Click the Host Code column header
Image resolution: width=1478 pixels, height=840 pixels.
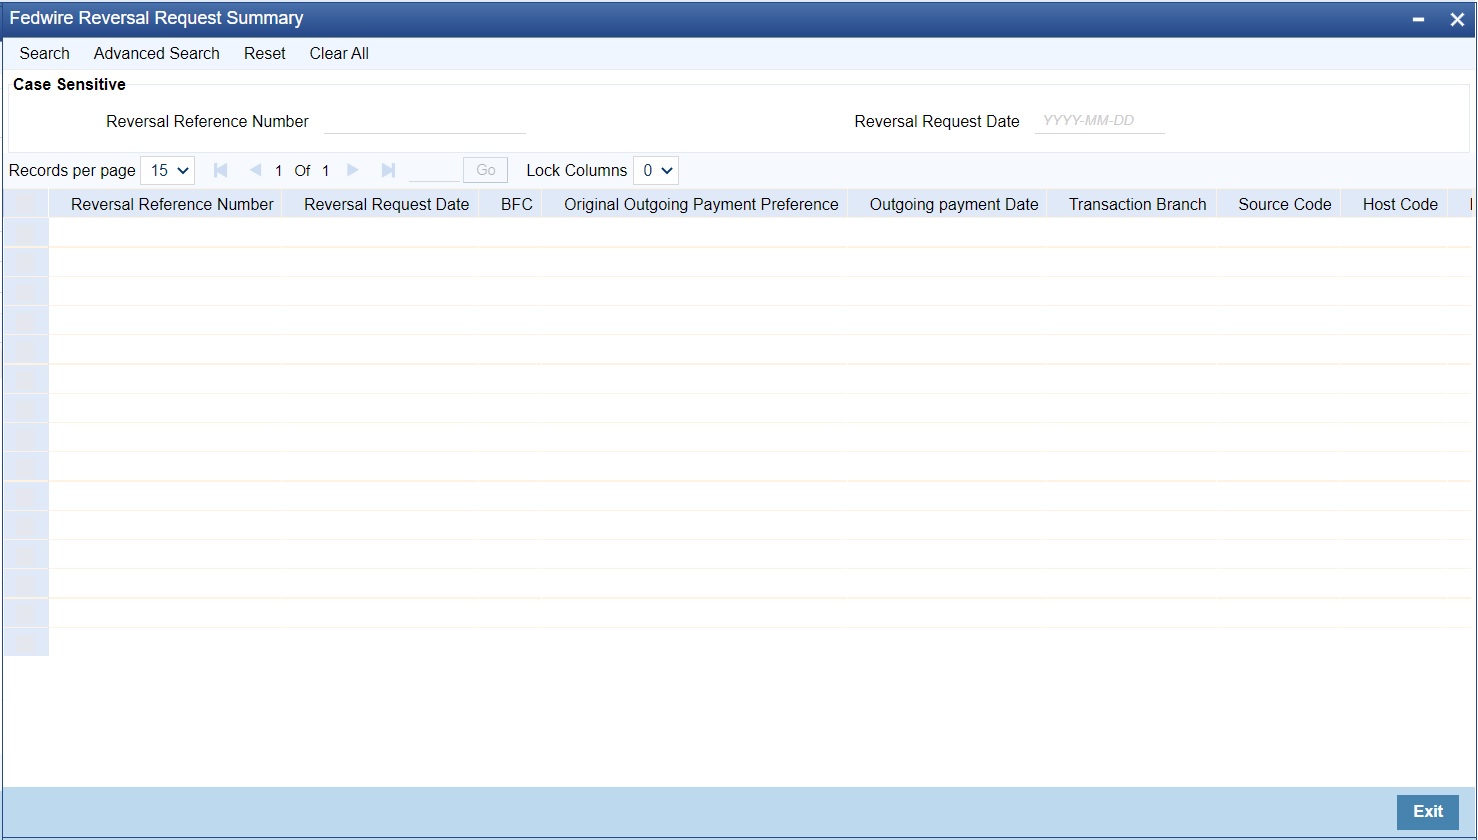(x=1400, y=204)
